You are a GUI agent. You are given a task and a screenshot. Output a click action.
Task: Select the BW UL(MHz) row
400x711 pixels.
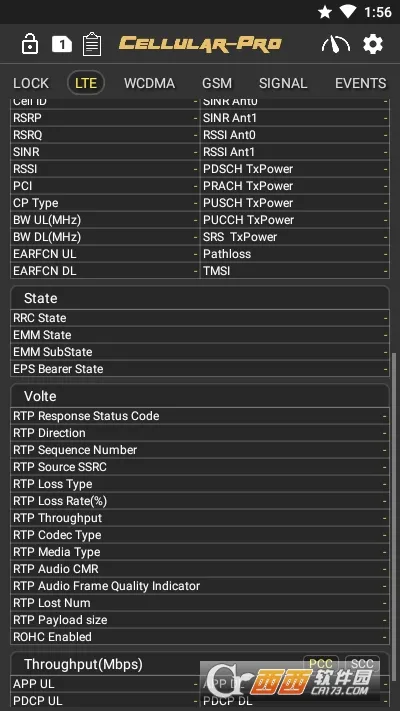click(x=105, y=220)
